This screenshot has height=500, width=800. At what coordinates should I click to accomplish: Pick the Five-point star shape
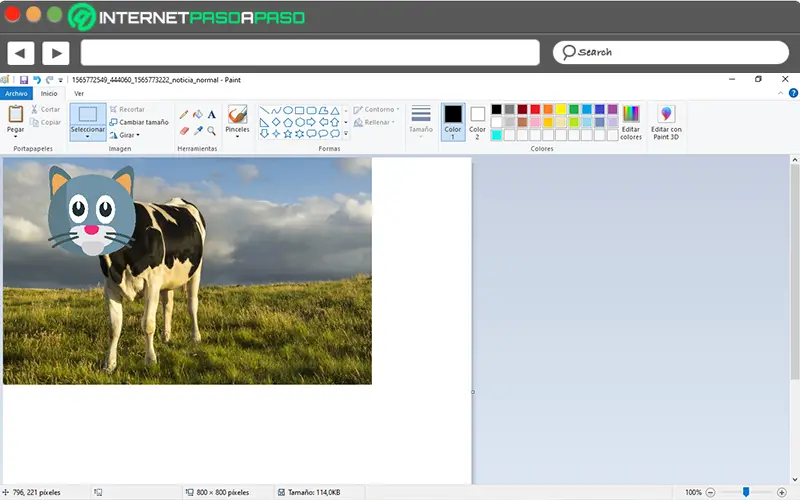(x=288, y=134)
